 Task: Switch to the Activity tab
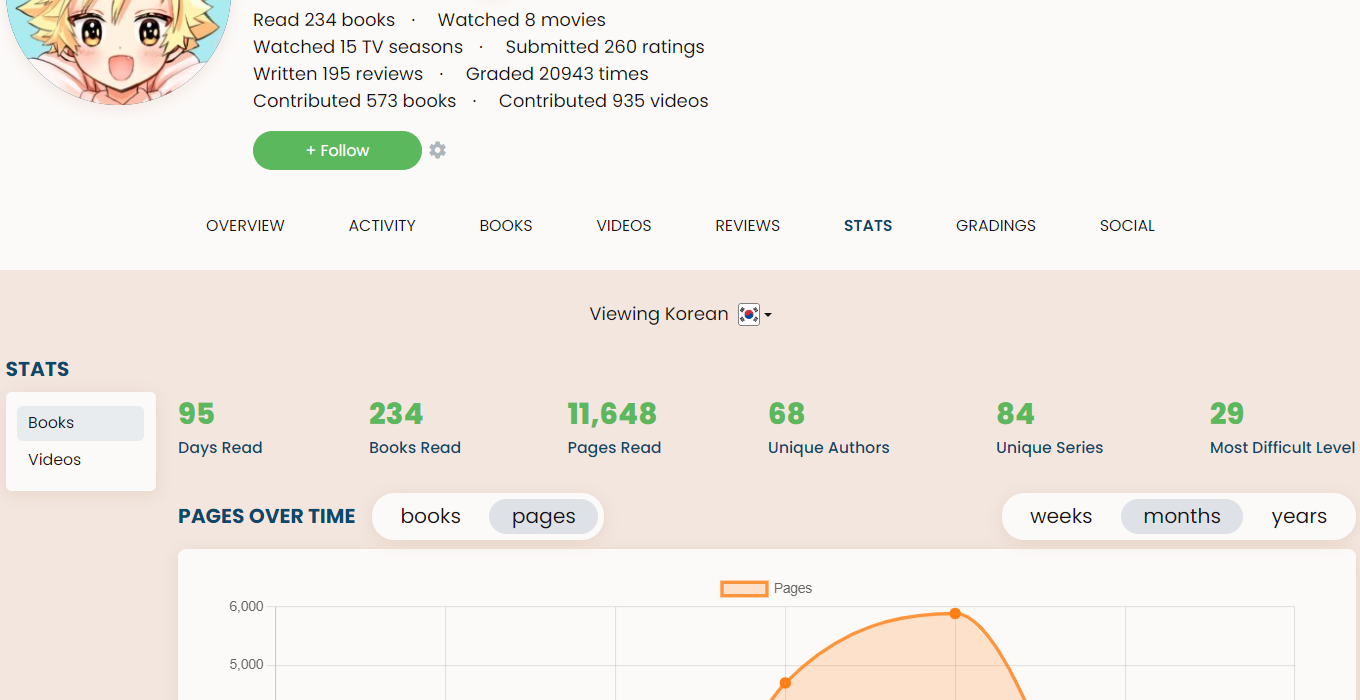(382, 226)
